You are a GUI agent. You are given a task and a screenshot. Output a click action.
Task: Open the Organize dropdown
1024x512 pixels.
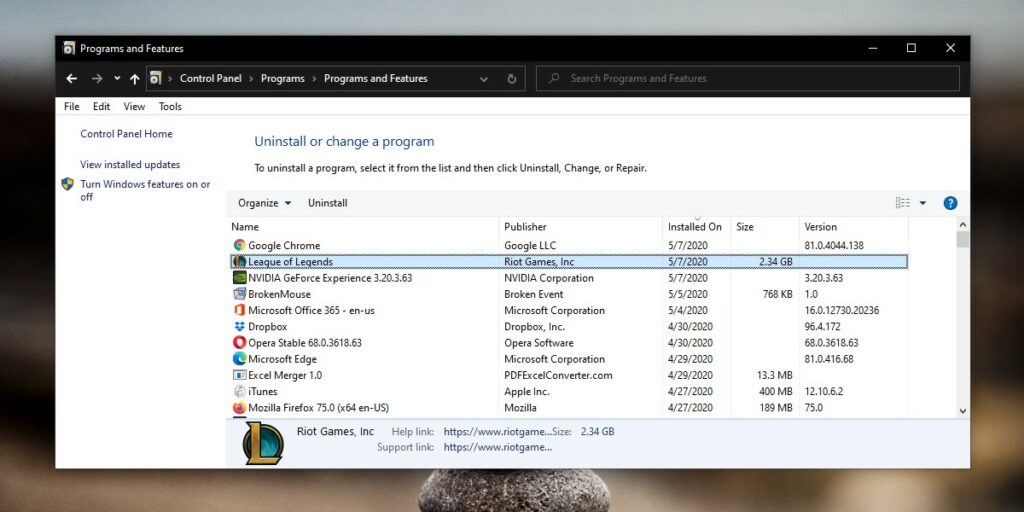[x=264, y=203]
